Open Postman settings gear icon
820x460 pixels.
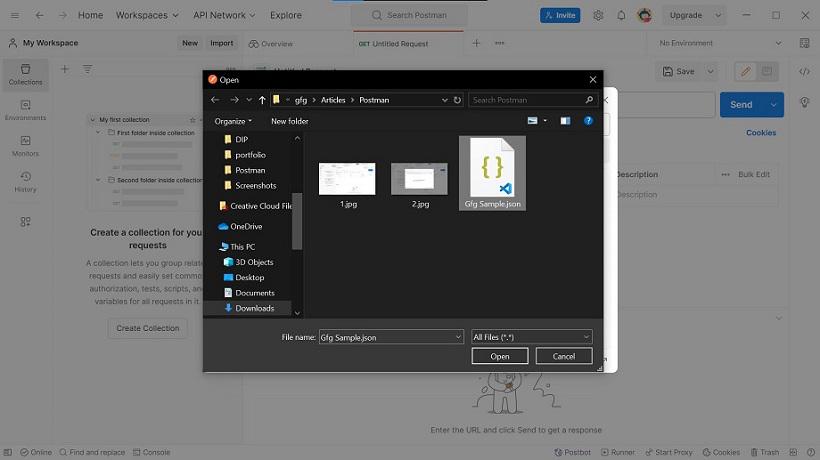click(x=598, y=16)
